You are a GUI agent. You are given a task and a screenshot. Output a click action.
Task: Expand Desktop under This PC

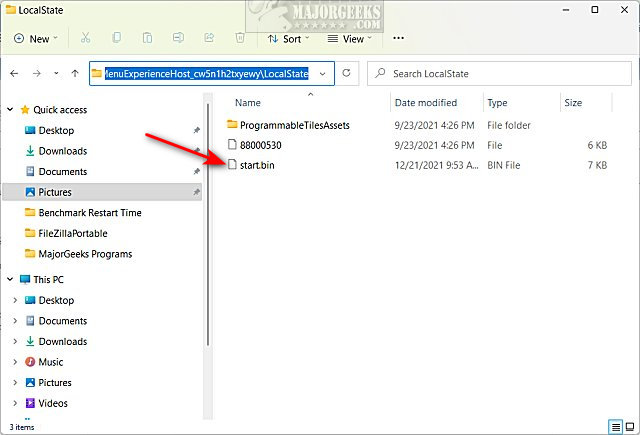[x=15, y=300]
